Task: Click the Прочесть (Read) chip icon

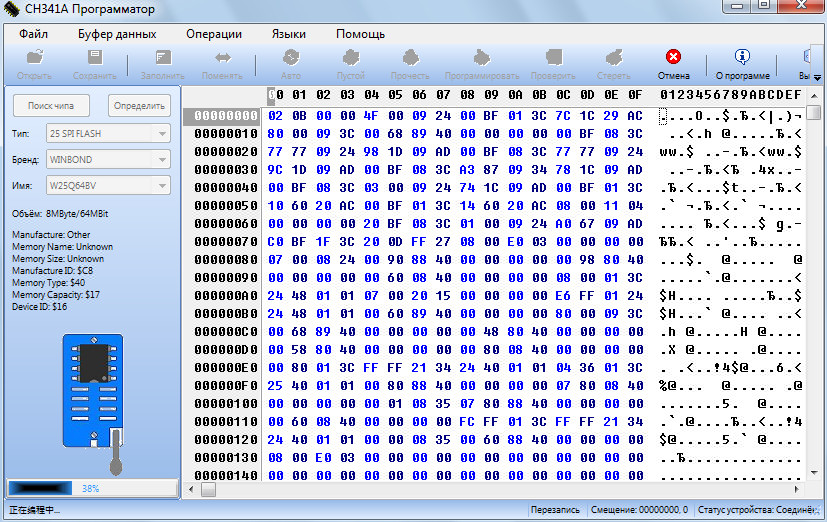Action: click(x=410, y=57)
